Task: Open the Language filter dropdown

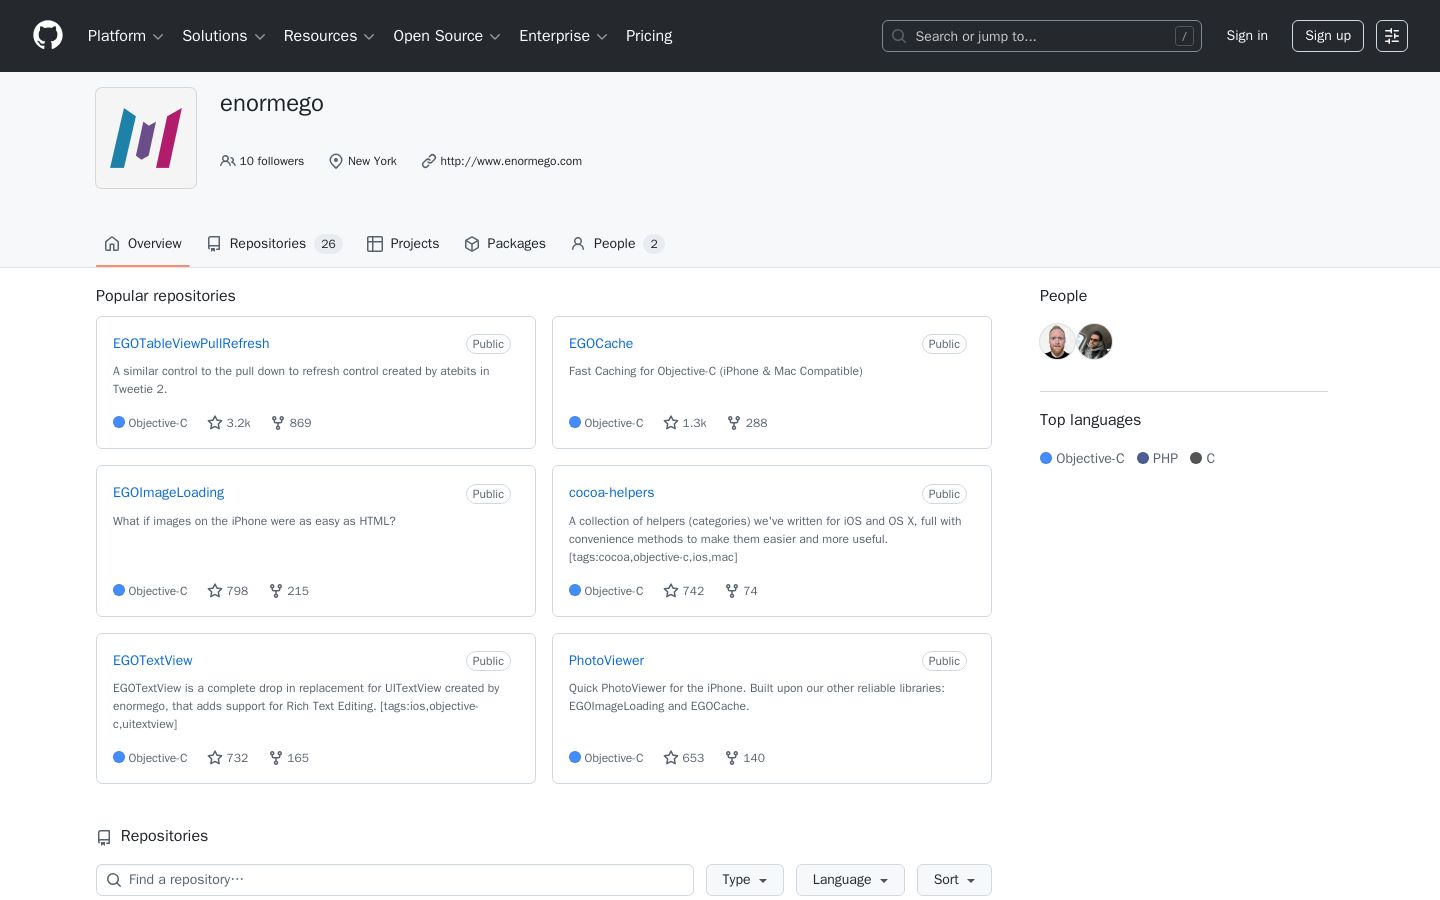Action: pyautogui.click(x=850, y=880)
